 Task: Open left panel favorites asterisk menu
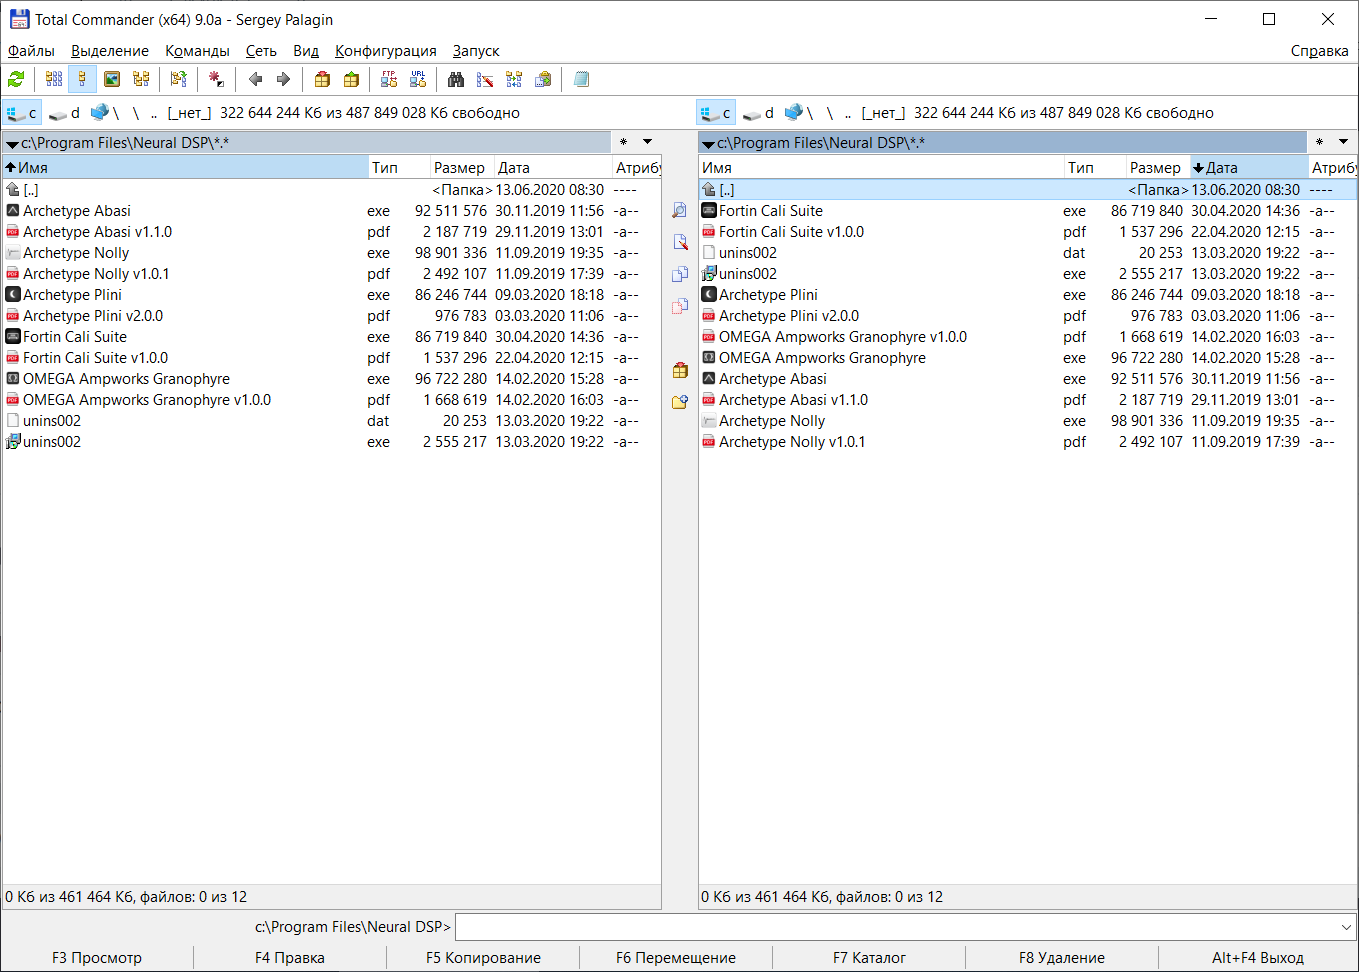point(624,142)
